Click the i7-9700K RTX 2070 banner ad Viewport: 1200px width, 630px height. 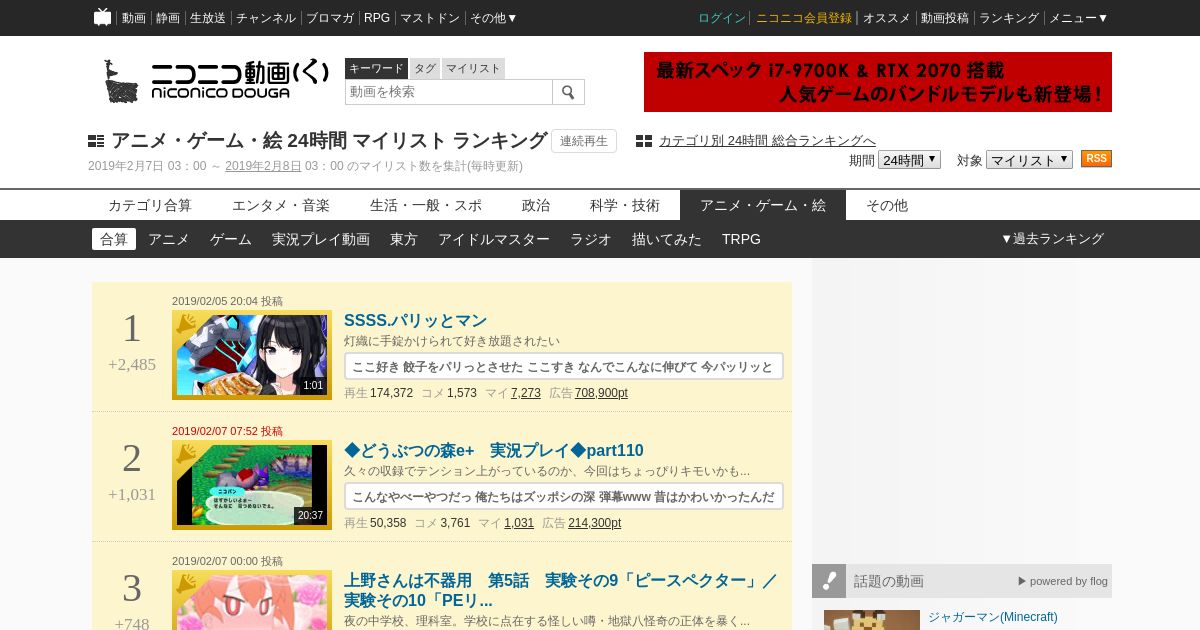[878, 82]
